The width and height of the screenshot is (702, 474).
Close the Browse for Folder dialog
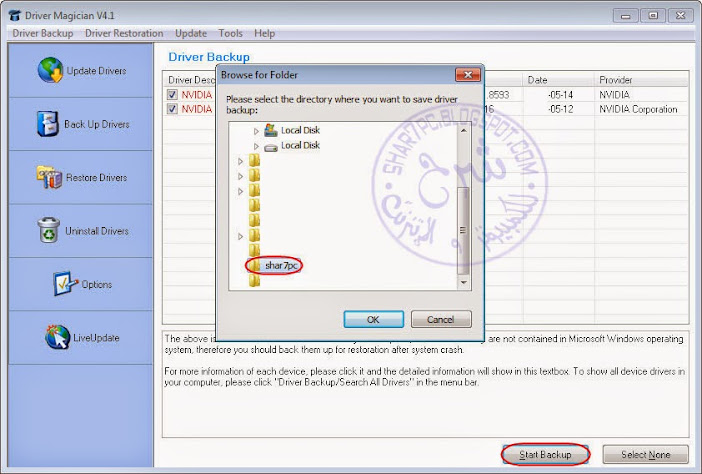(x=468, y=75)
